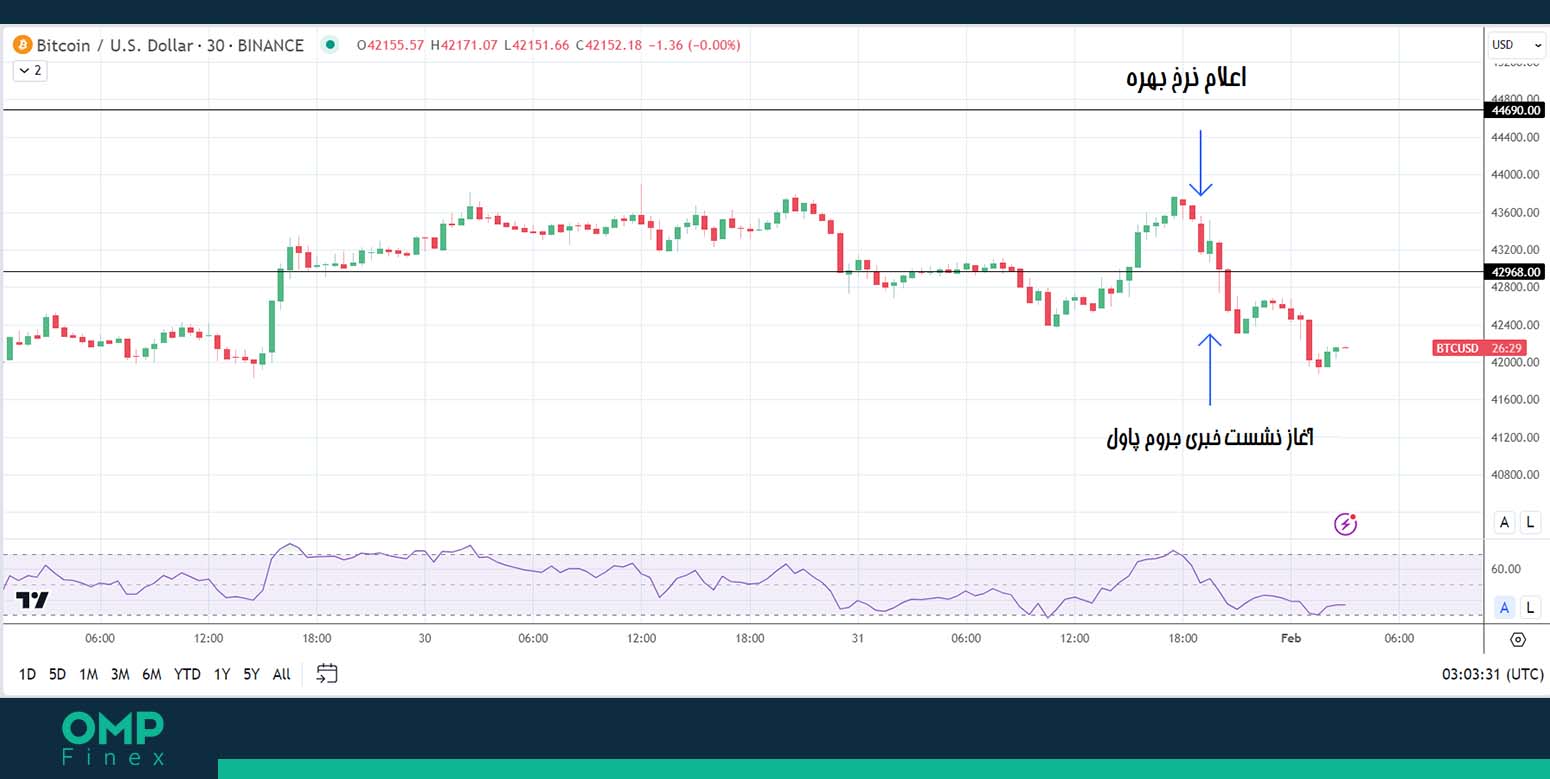Viewport: 1550px width, 779px height.
Task: Open chart settings gear icon
Action: tap(1518, 640)
